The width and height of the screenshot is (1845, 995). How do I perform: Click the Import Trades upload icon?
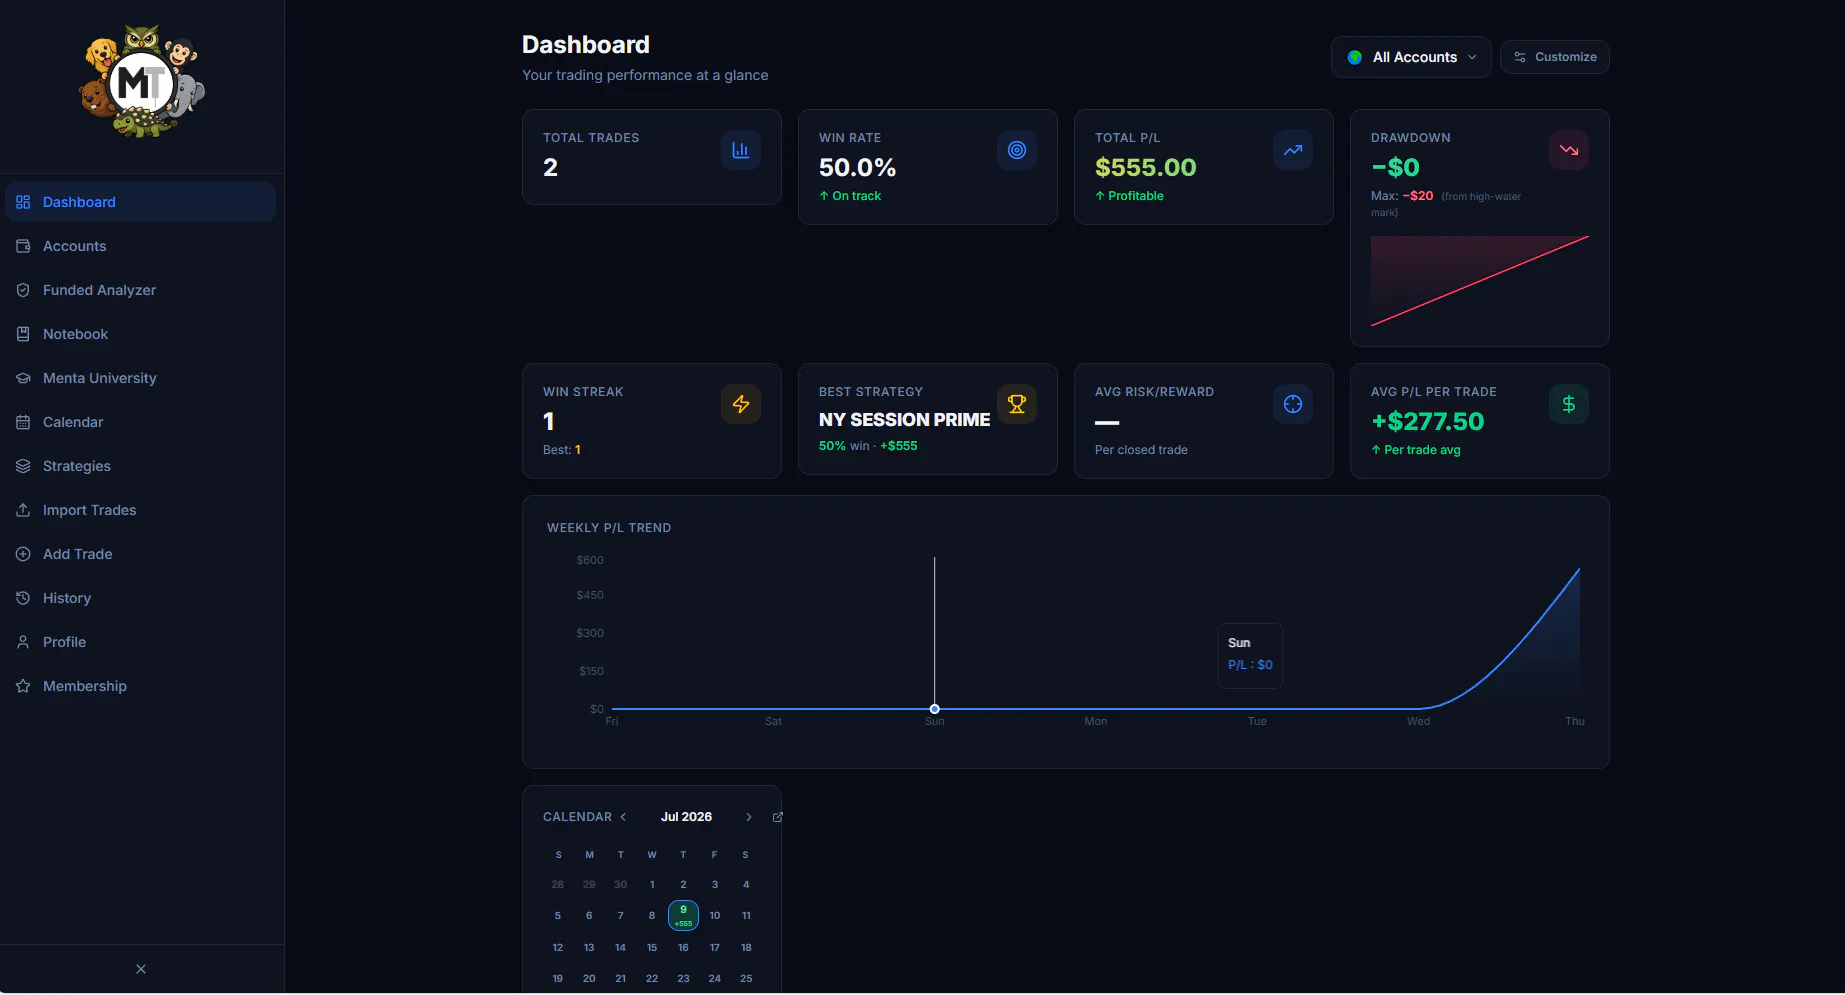point(23,510)
